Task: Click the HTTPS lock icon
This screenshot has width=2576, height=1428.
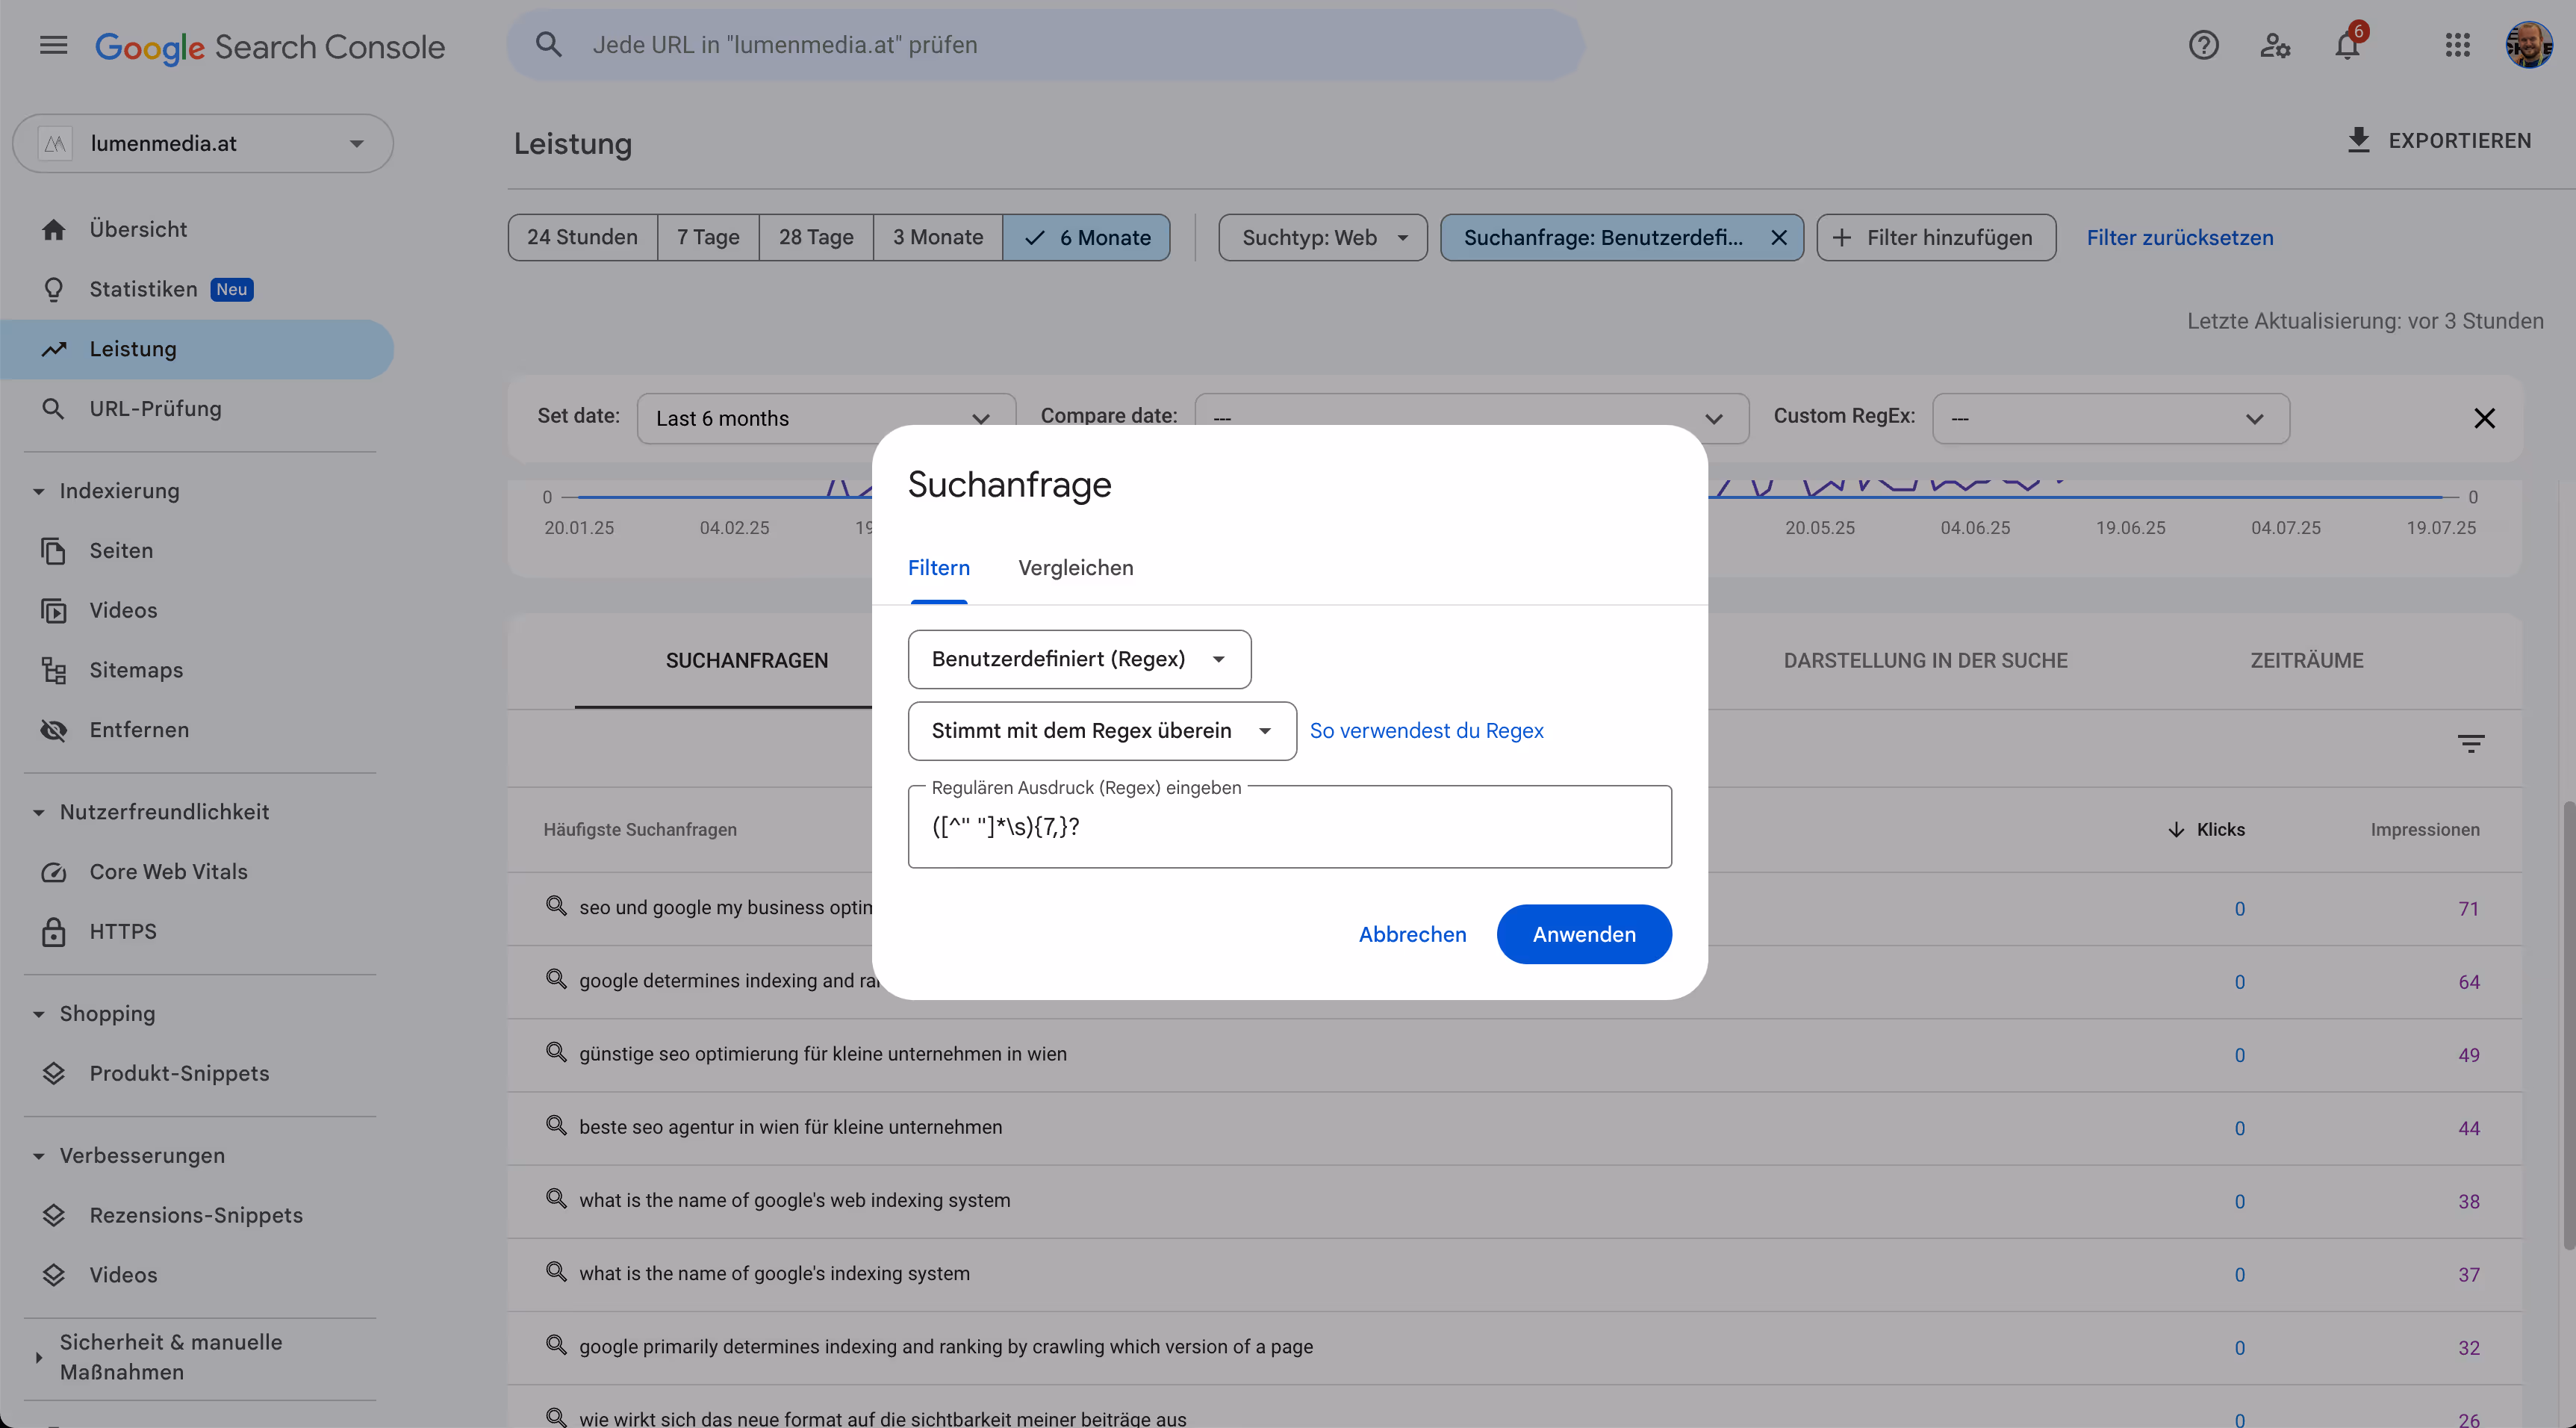Action: coord(54,932)
